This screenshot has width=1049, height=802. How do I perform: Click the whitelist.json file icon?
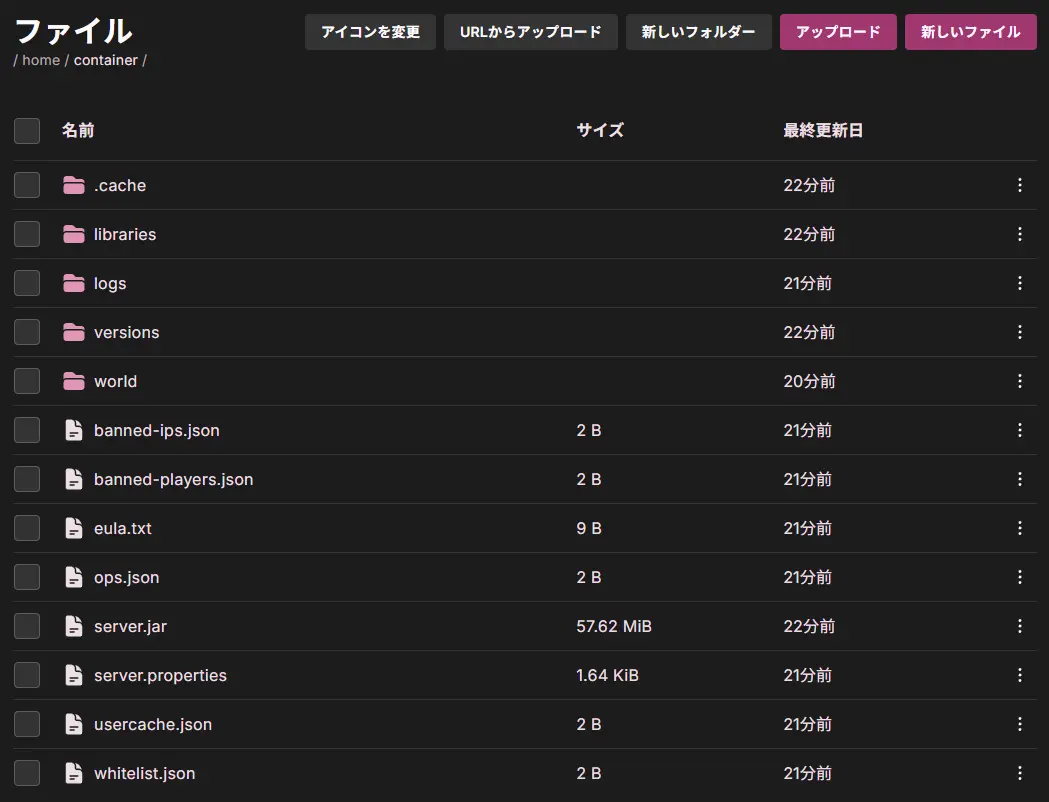(x=74, y=773)
